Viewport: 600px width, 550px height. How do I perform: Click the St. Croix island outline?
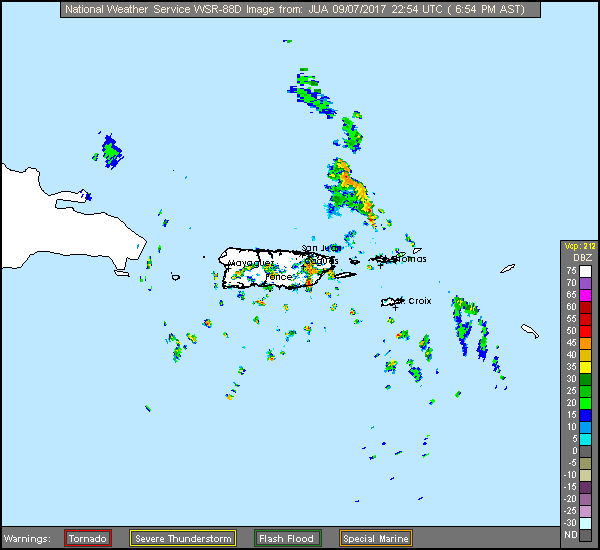click(390, 302)
